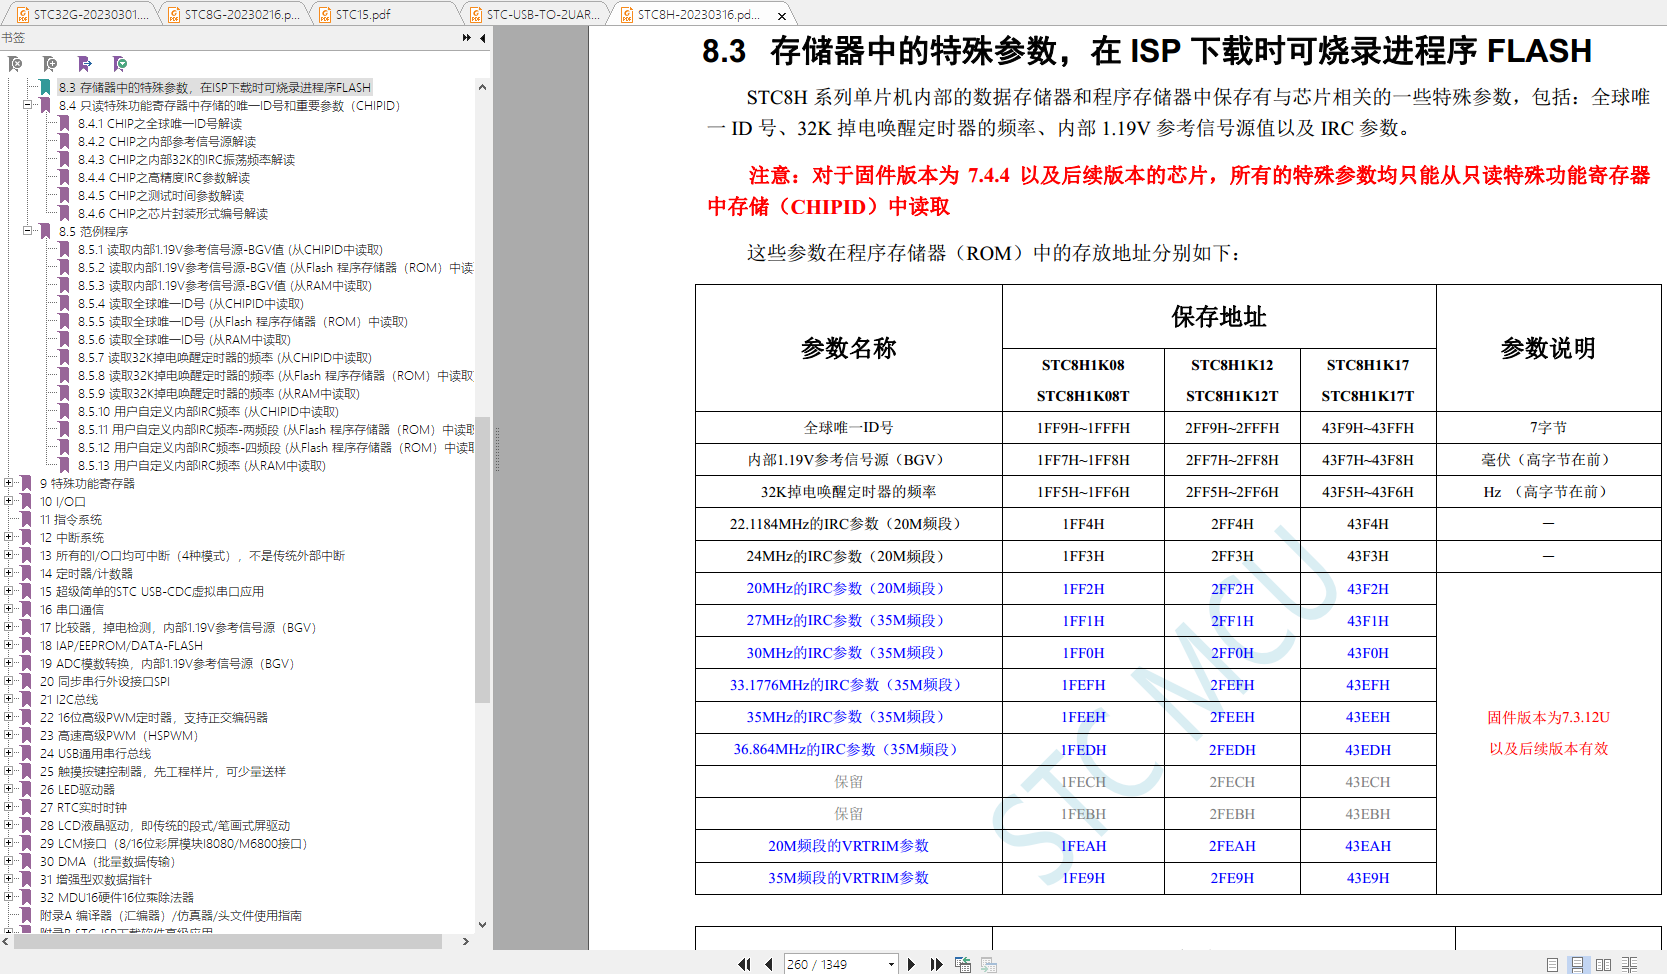Collapse the bookmarks panel with left triangle
Viewport: 1667px width, 974px height.
pos(483,38)
